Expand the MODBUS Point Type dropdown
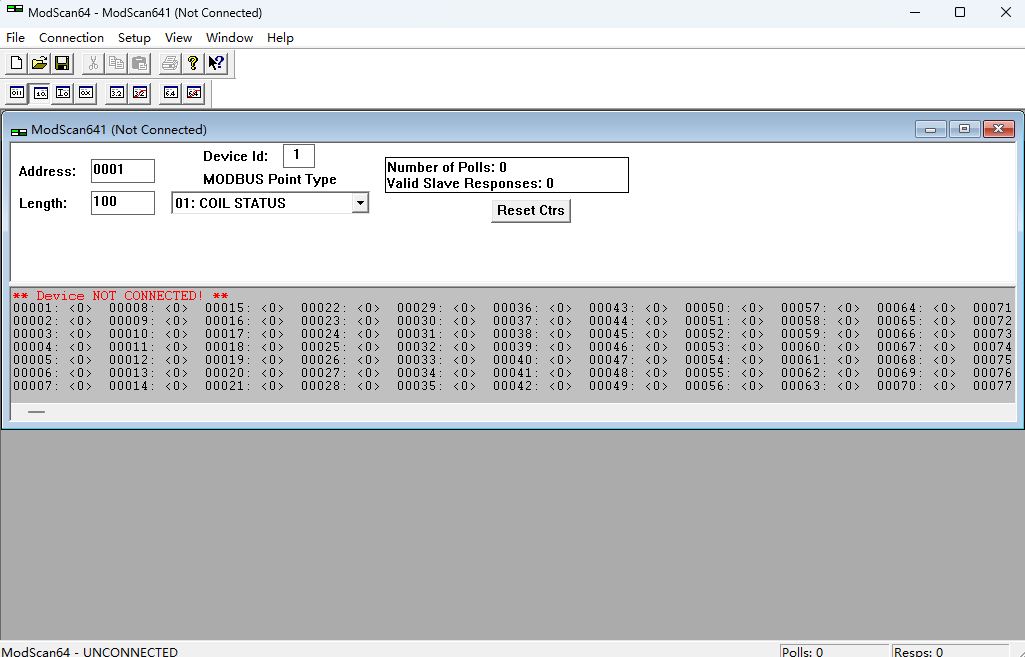 (360, 203)
